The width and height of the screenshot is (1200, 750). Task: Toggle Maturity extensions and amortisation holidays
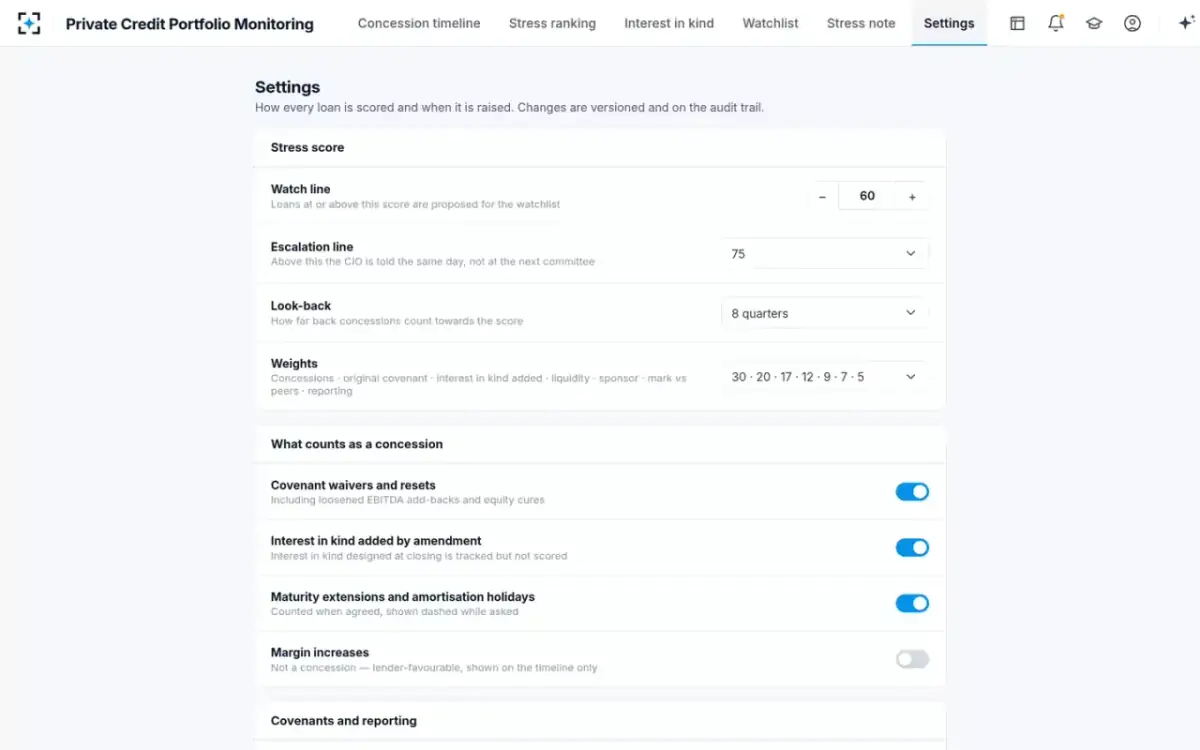pyautogui.click(x=912, y=604)
